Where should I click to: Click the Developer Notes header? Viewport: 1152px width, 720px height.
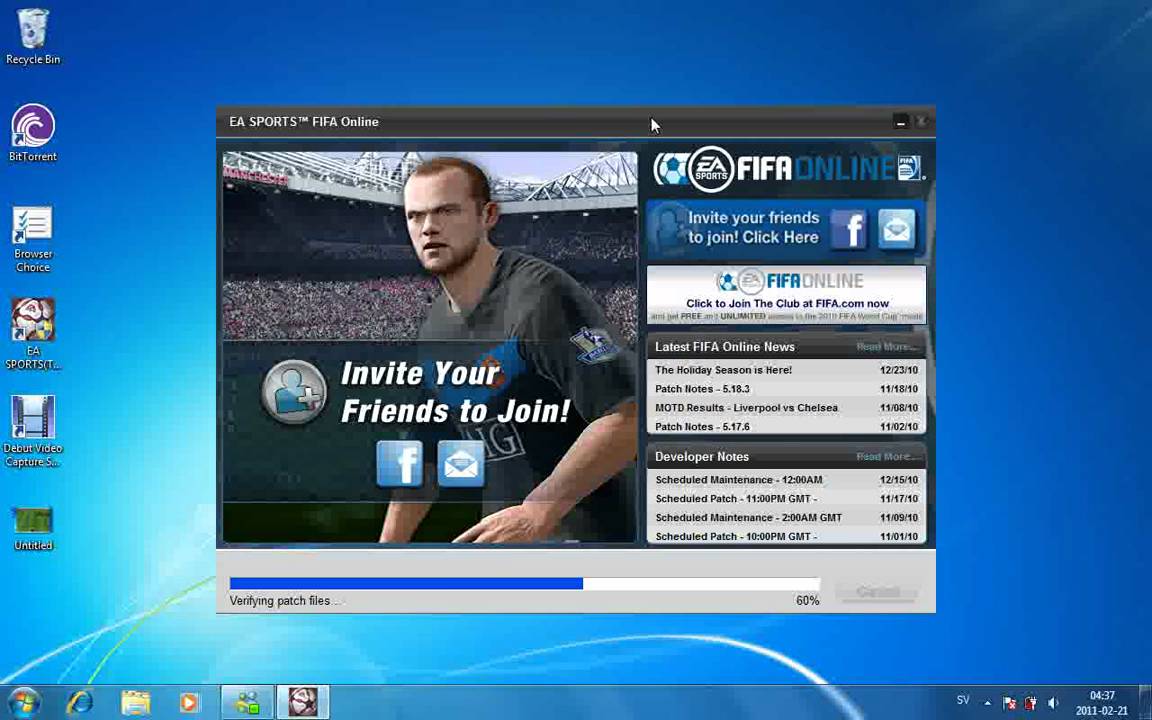tap(702, 457)
